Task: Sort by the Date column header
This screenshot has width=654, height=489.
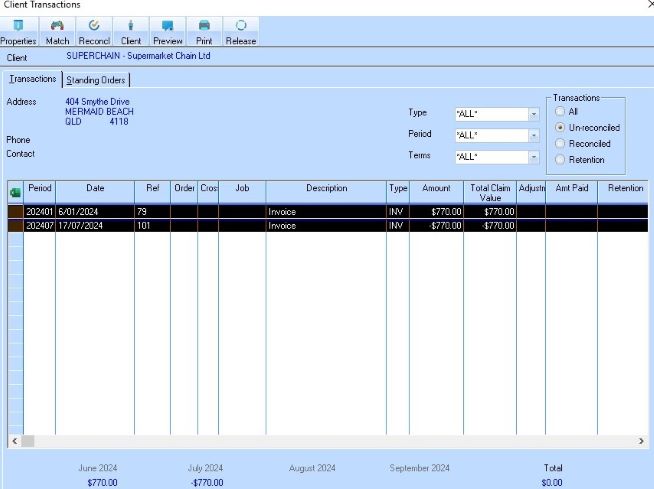Action: click(95, 188)
